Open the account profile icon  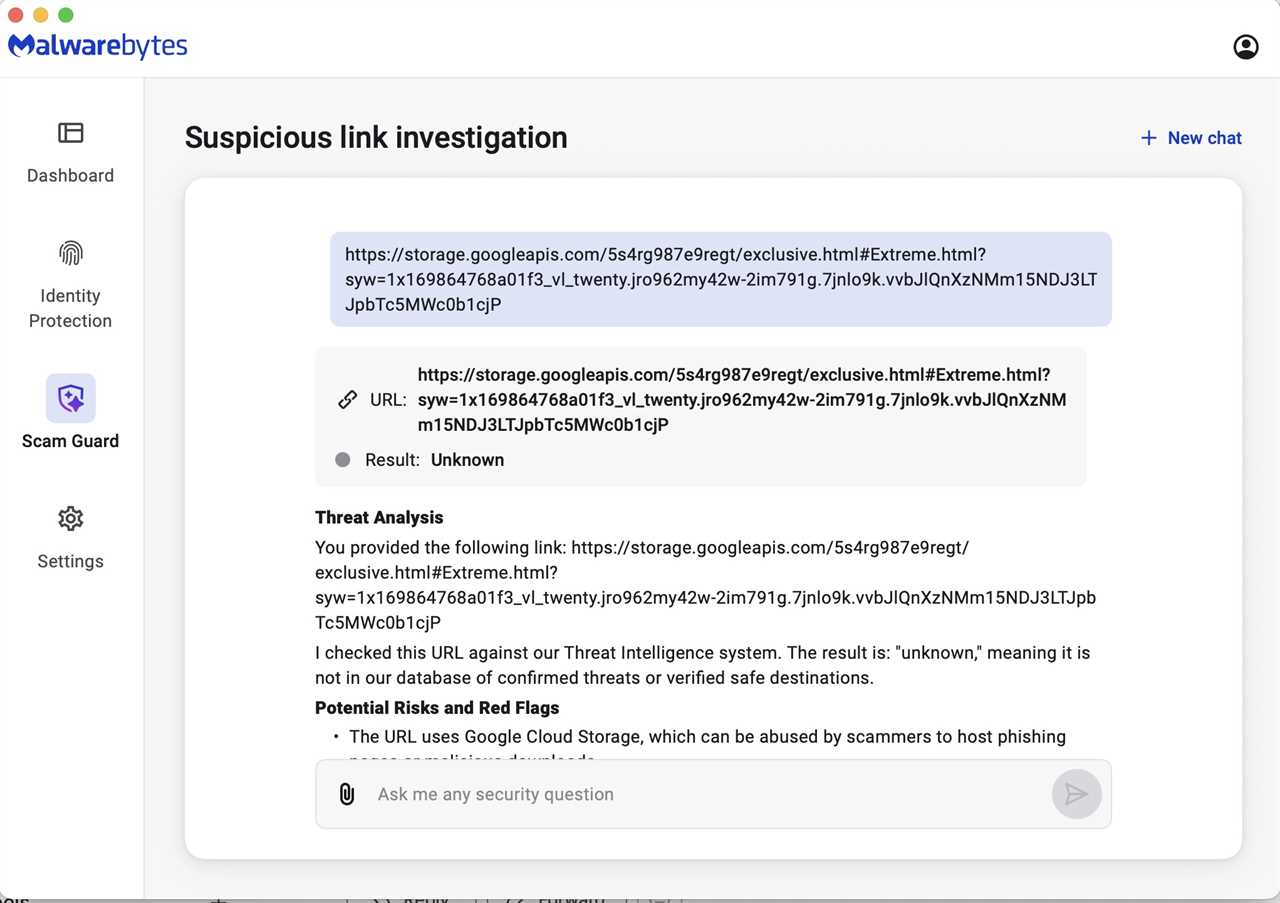[x=1246, y=46]
